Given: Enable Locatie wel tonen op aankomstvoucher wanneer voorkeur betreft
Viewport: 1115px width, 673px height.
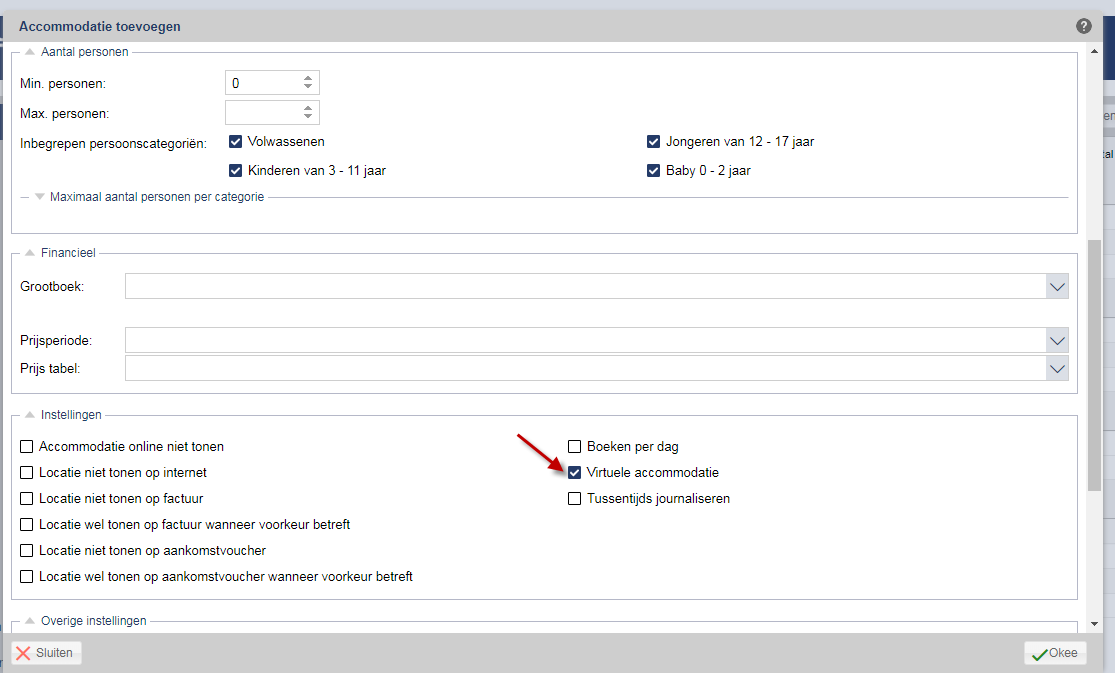Looking at the screenshot, I should tap(27, 576).
